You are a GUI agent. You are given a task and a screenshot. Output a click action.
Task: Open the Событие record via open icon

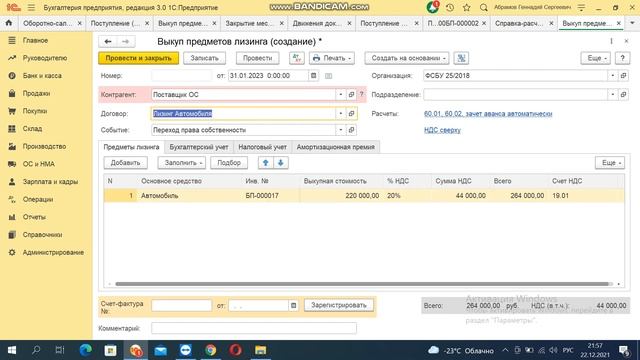point(351,130)
